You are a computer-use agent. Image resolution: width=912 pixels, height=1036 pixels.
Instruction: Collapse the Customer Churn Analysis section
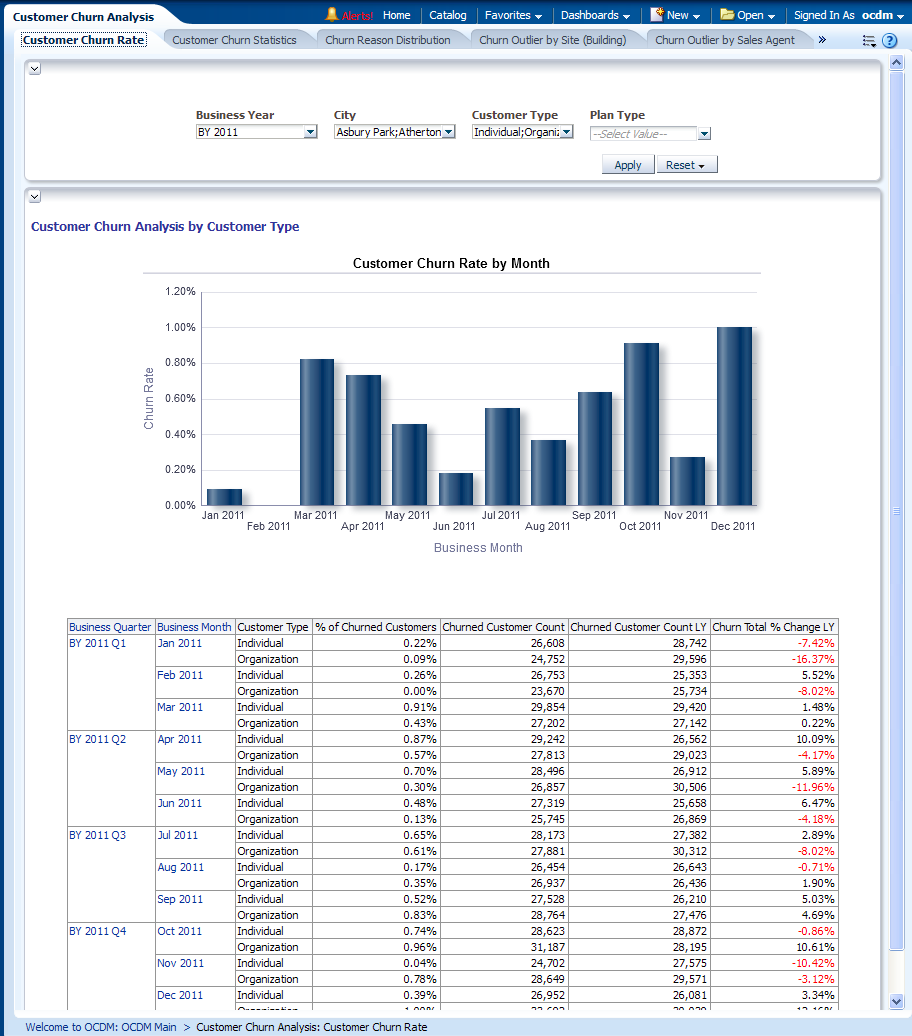coord(34,197)
